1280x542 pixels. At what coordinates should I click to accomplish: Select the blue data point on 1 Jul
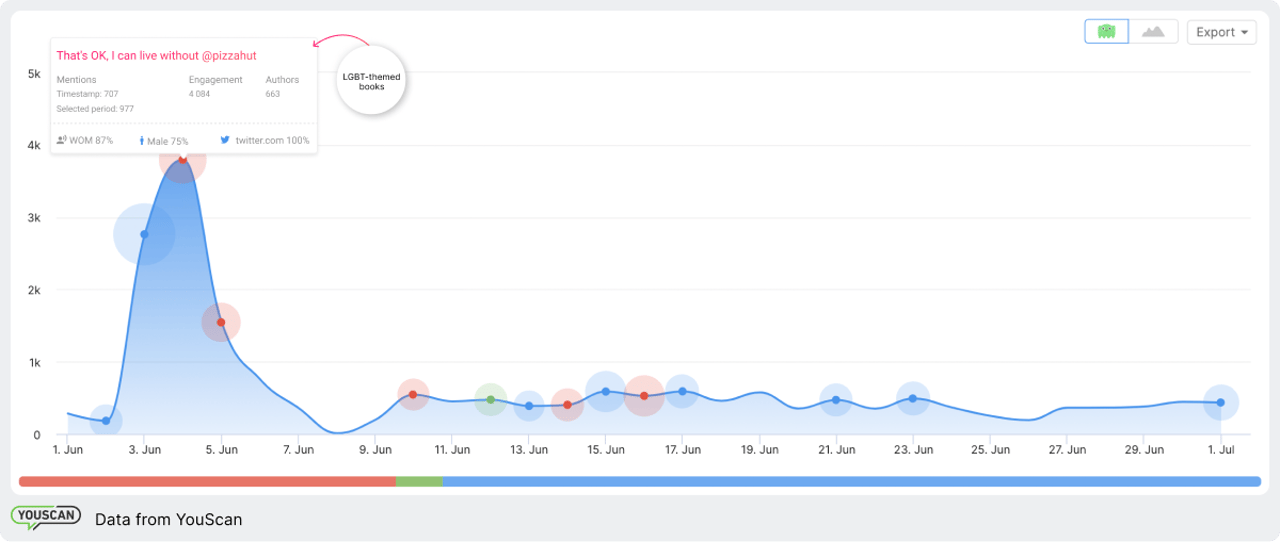click(x=1221, y=402)
